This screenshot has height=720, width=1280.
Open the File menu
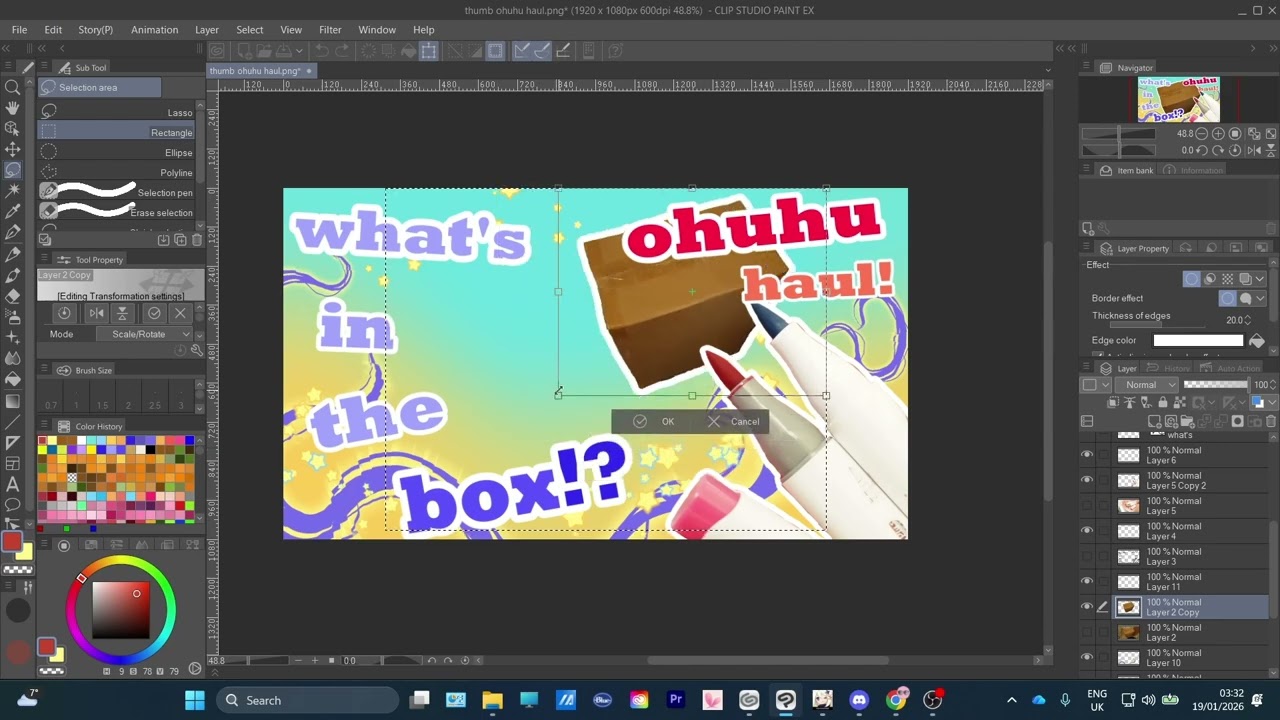19,29
